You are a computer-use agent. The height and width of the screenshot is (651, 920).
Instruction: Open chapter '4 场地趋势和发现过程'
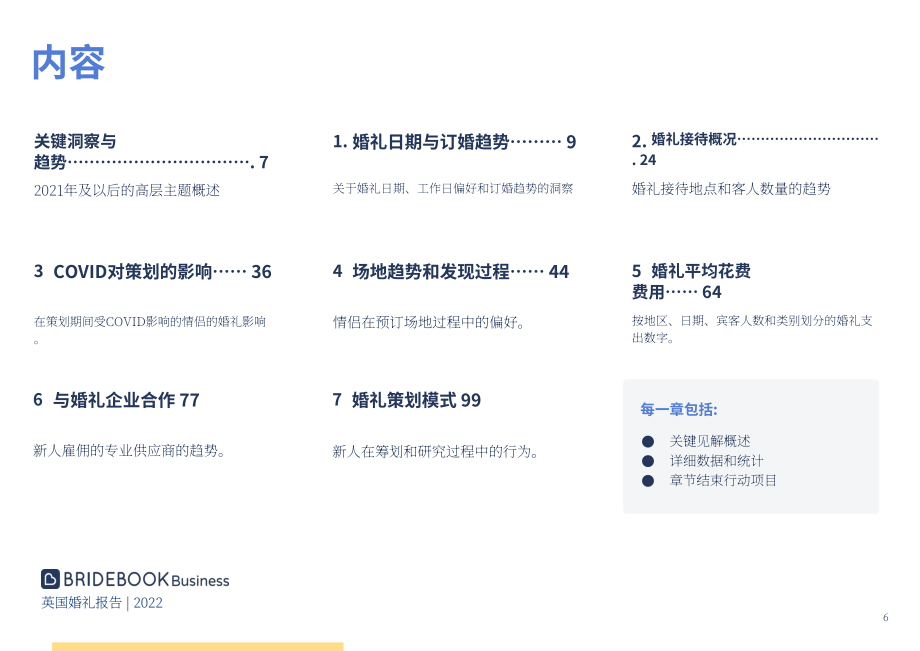point(451,272)
